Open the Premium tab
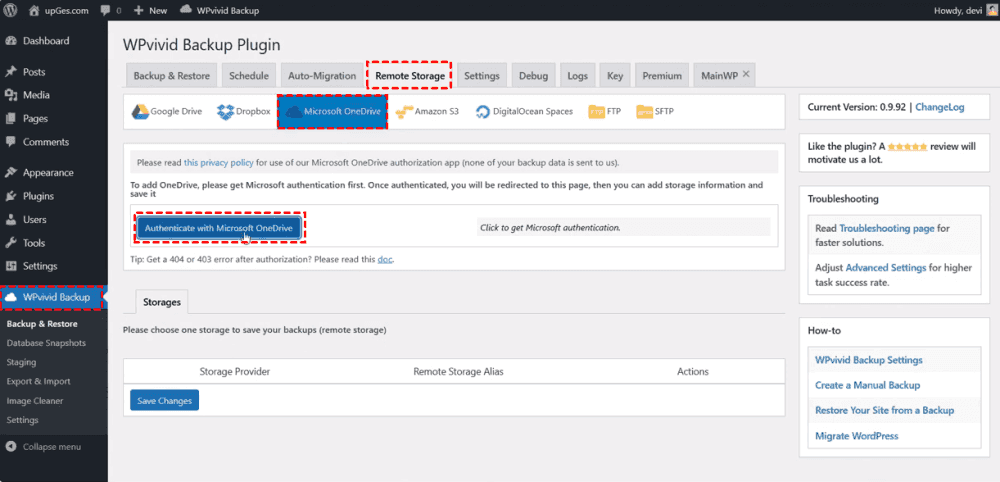 pyautogui.click(x=662, y=75)
